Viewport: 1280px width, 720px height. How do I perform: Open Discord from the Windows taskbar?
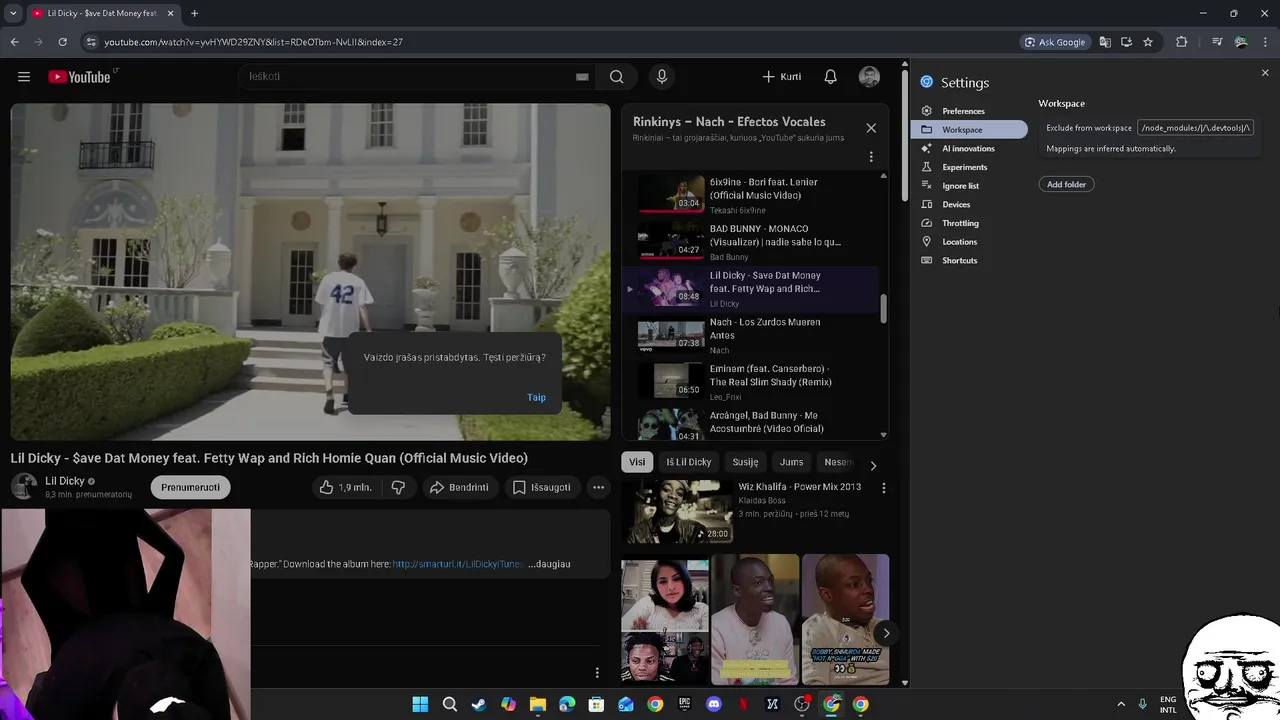coord(713,704)
